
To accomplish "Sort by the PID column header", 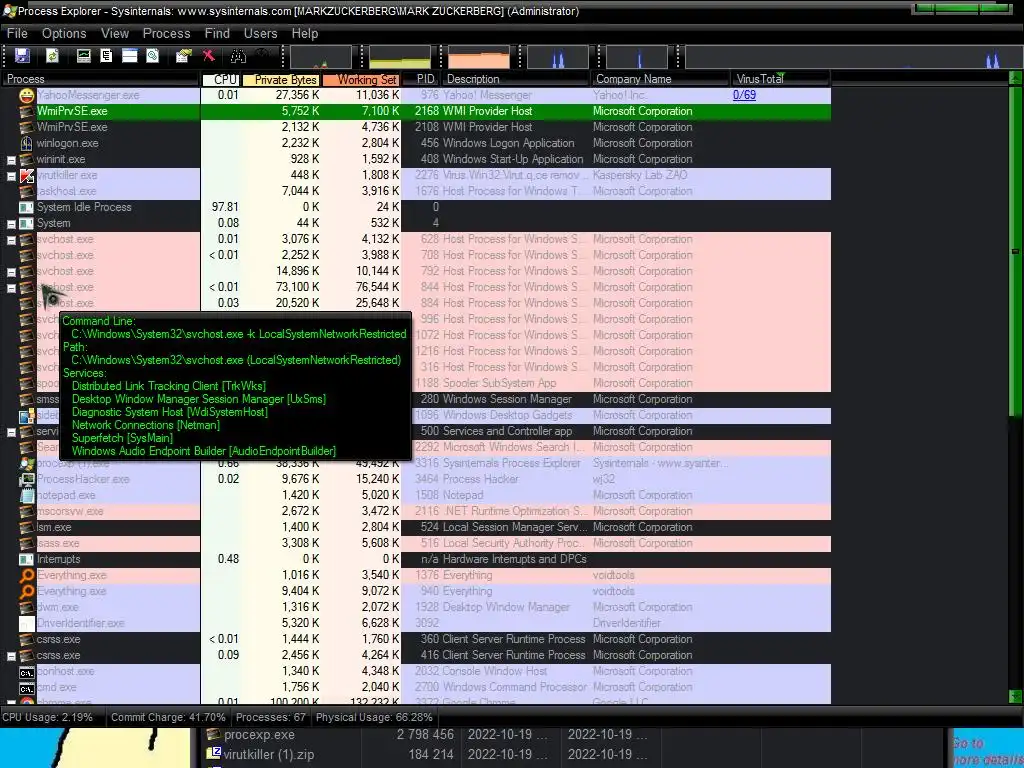I will tap(421, 79).
